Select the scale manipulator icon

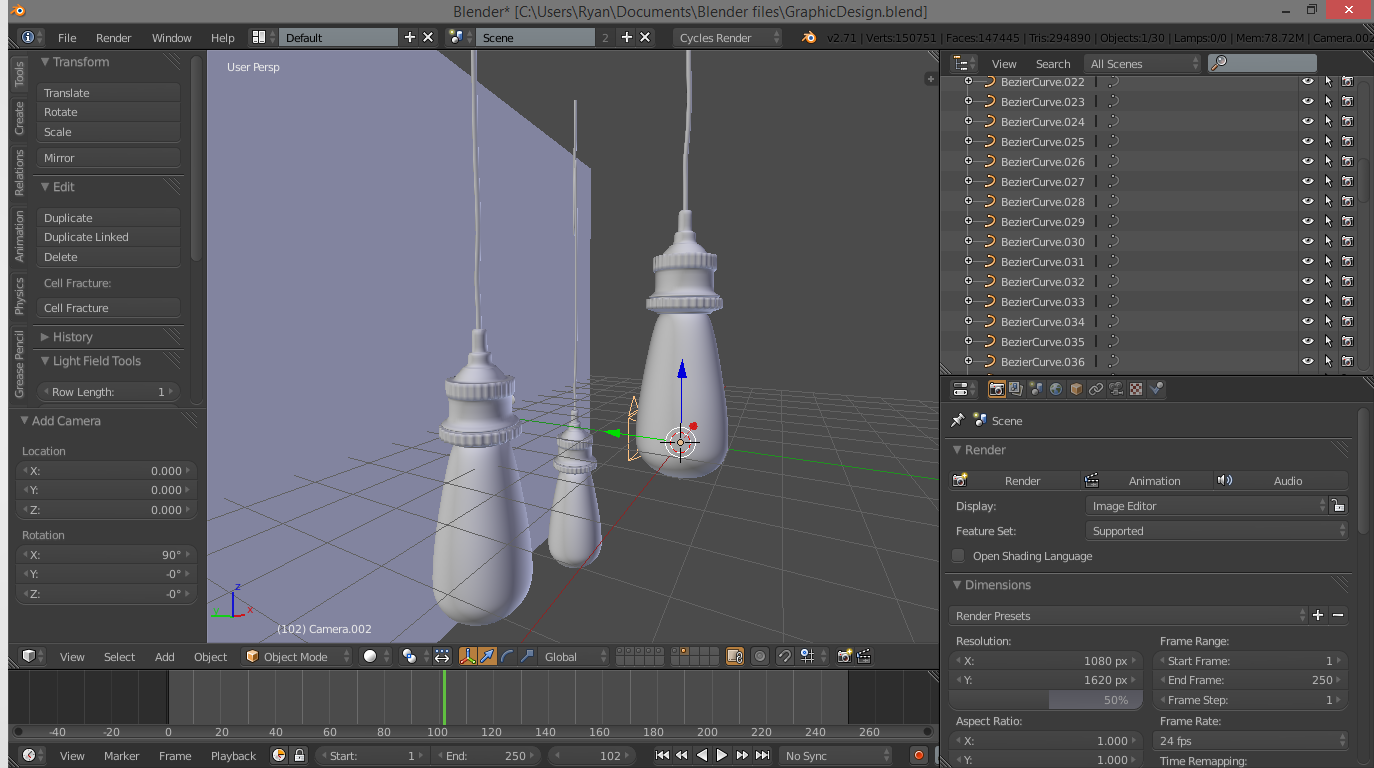(527, 656)
